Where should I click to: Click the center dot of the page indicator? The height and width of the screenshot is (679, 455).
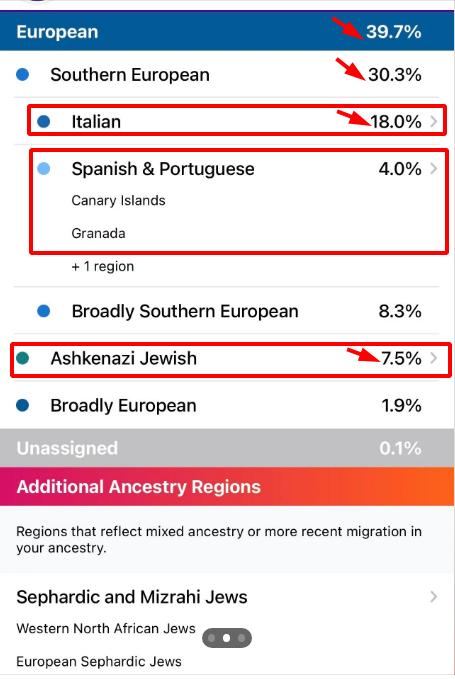(x=226, y=638)
